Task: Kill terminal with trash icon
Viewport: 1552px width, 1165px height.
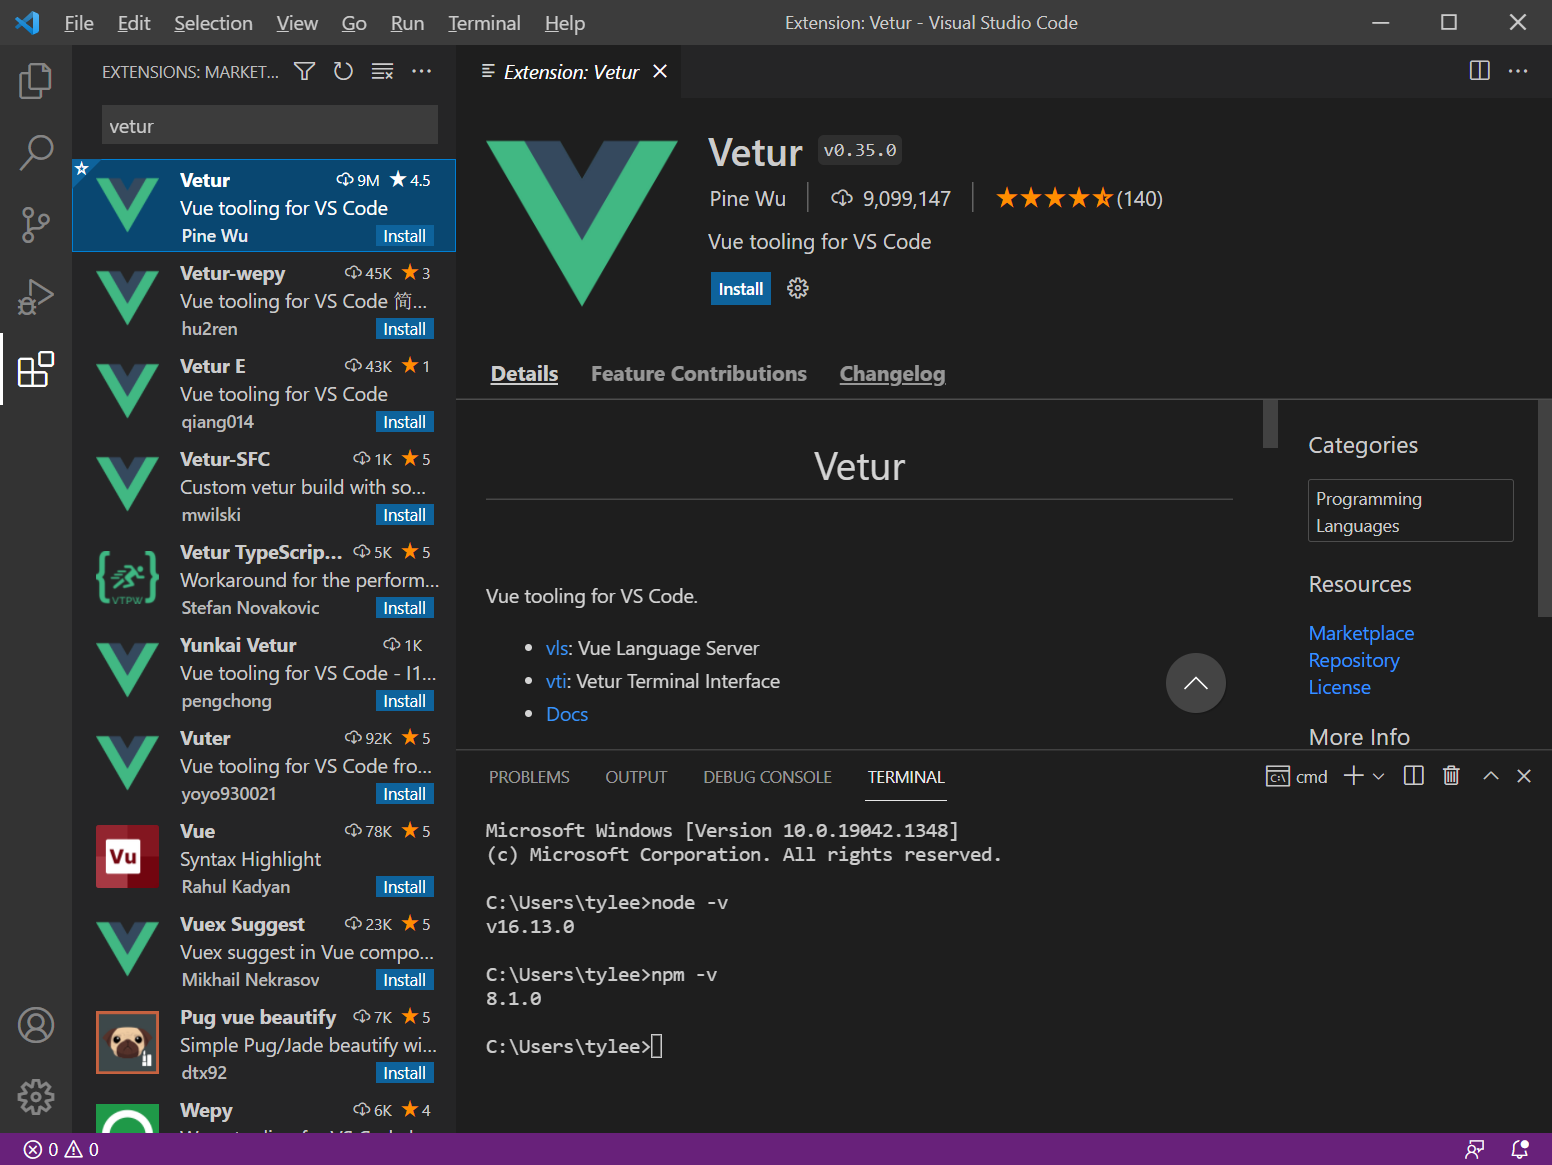Action: point(1451,776)
